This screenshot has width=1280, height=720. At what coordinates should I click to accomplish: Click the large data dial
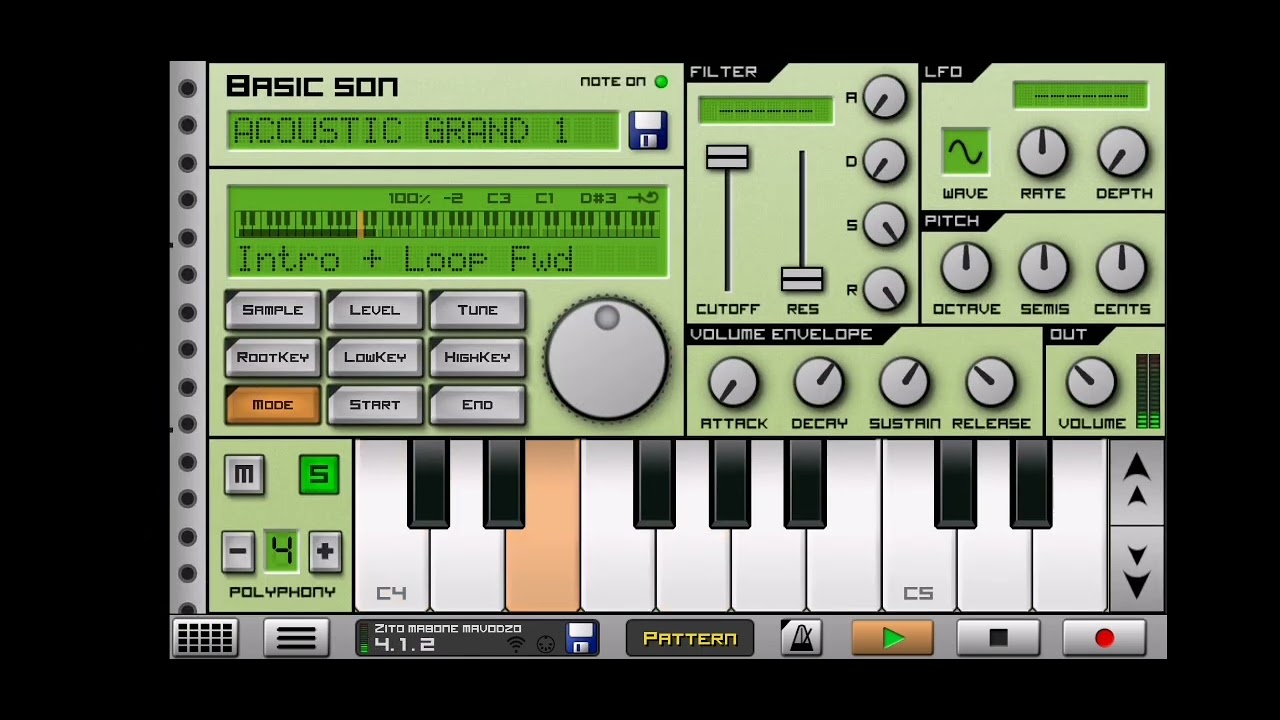click(607, 358)
